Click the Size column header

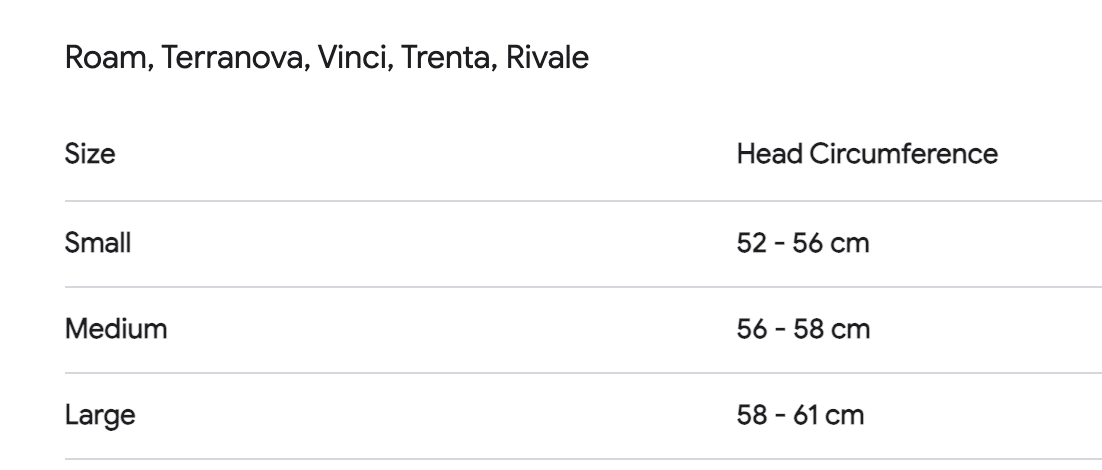(90, 154)
